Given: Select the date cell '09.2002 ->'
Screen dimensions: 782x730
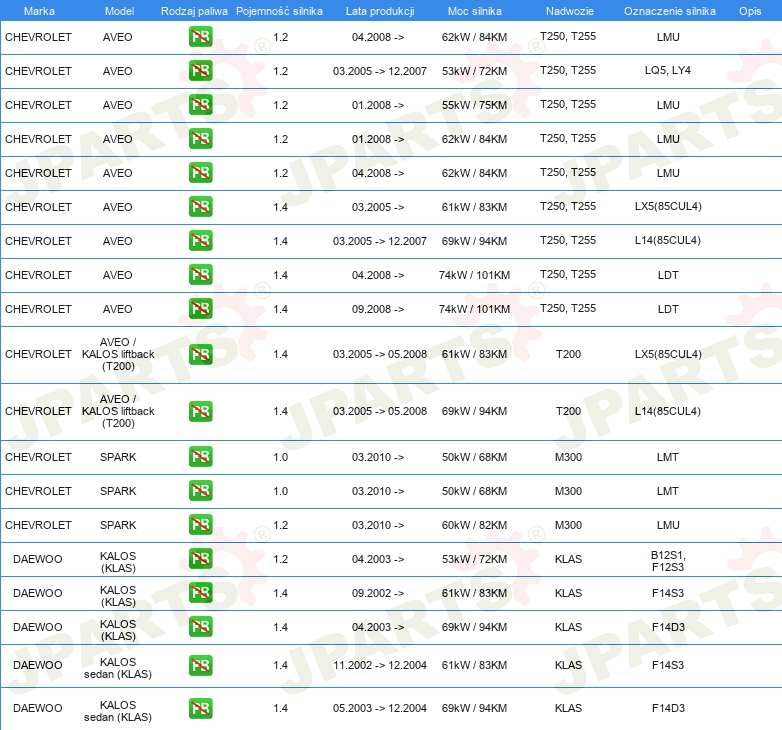Looking at the screenshot, I should click(378, 593).
